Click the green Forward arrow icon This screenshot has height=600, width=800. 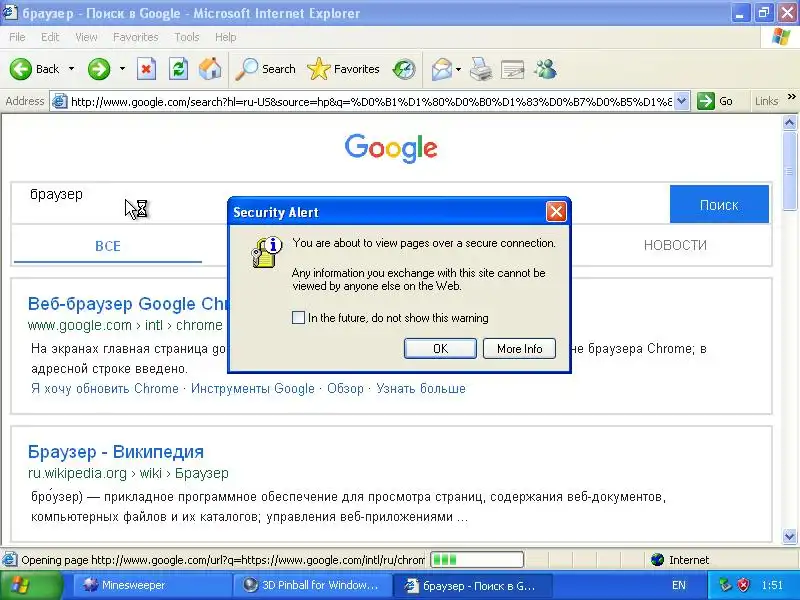(99, 69)
